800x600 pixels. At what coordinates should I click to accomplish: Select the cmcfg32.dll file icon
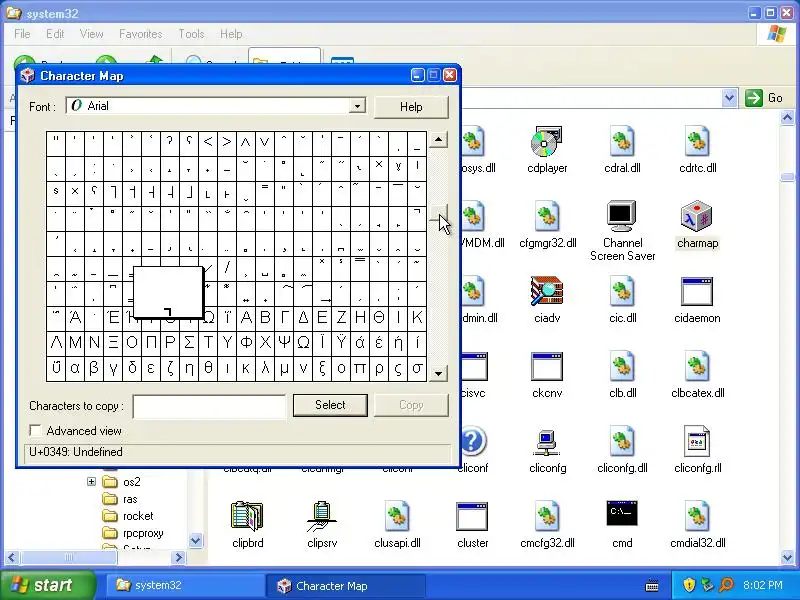[547, 517]
